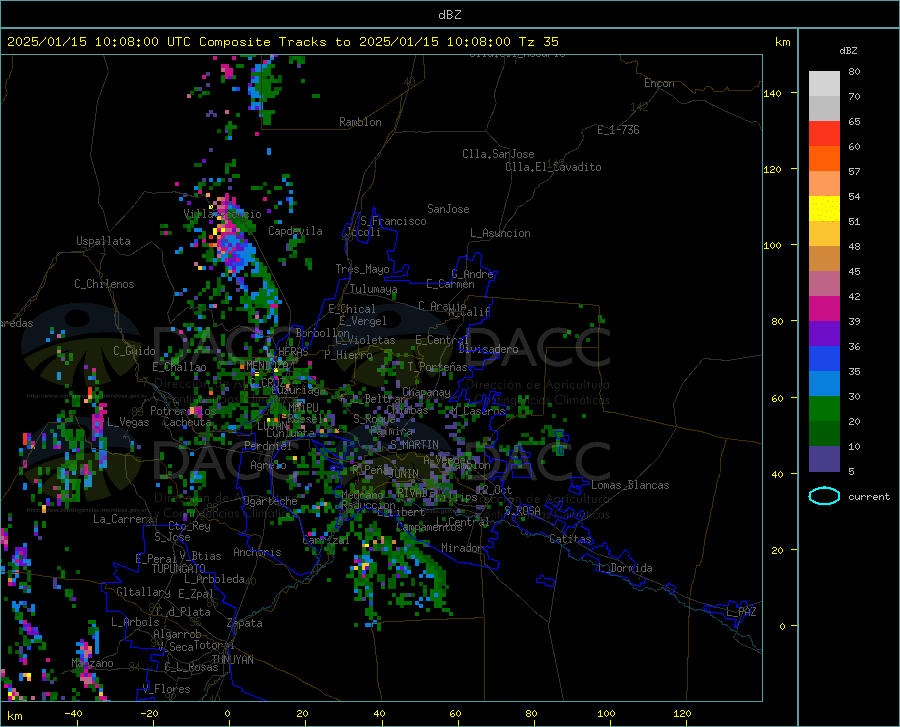900x727 pixels.
Task: Click the 'L_Vegas' map label
Action: (128, 422)
